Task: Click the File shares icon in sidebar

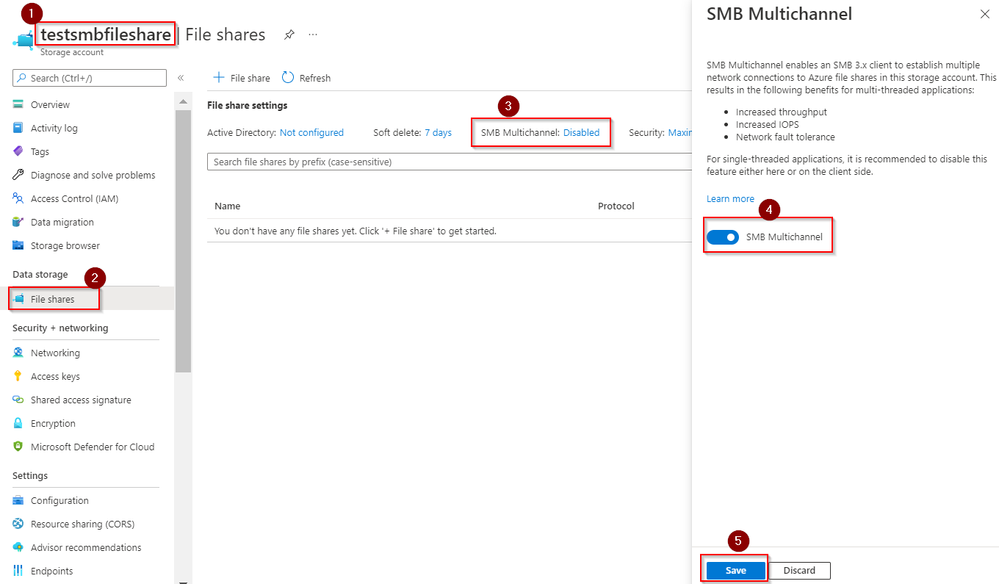Action: coord(18,299)
